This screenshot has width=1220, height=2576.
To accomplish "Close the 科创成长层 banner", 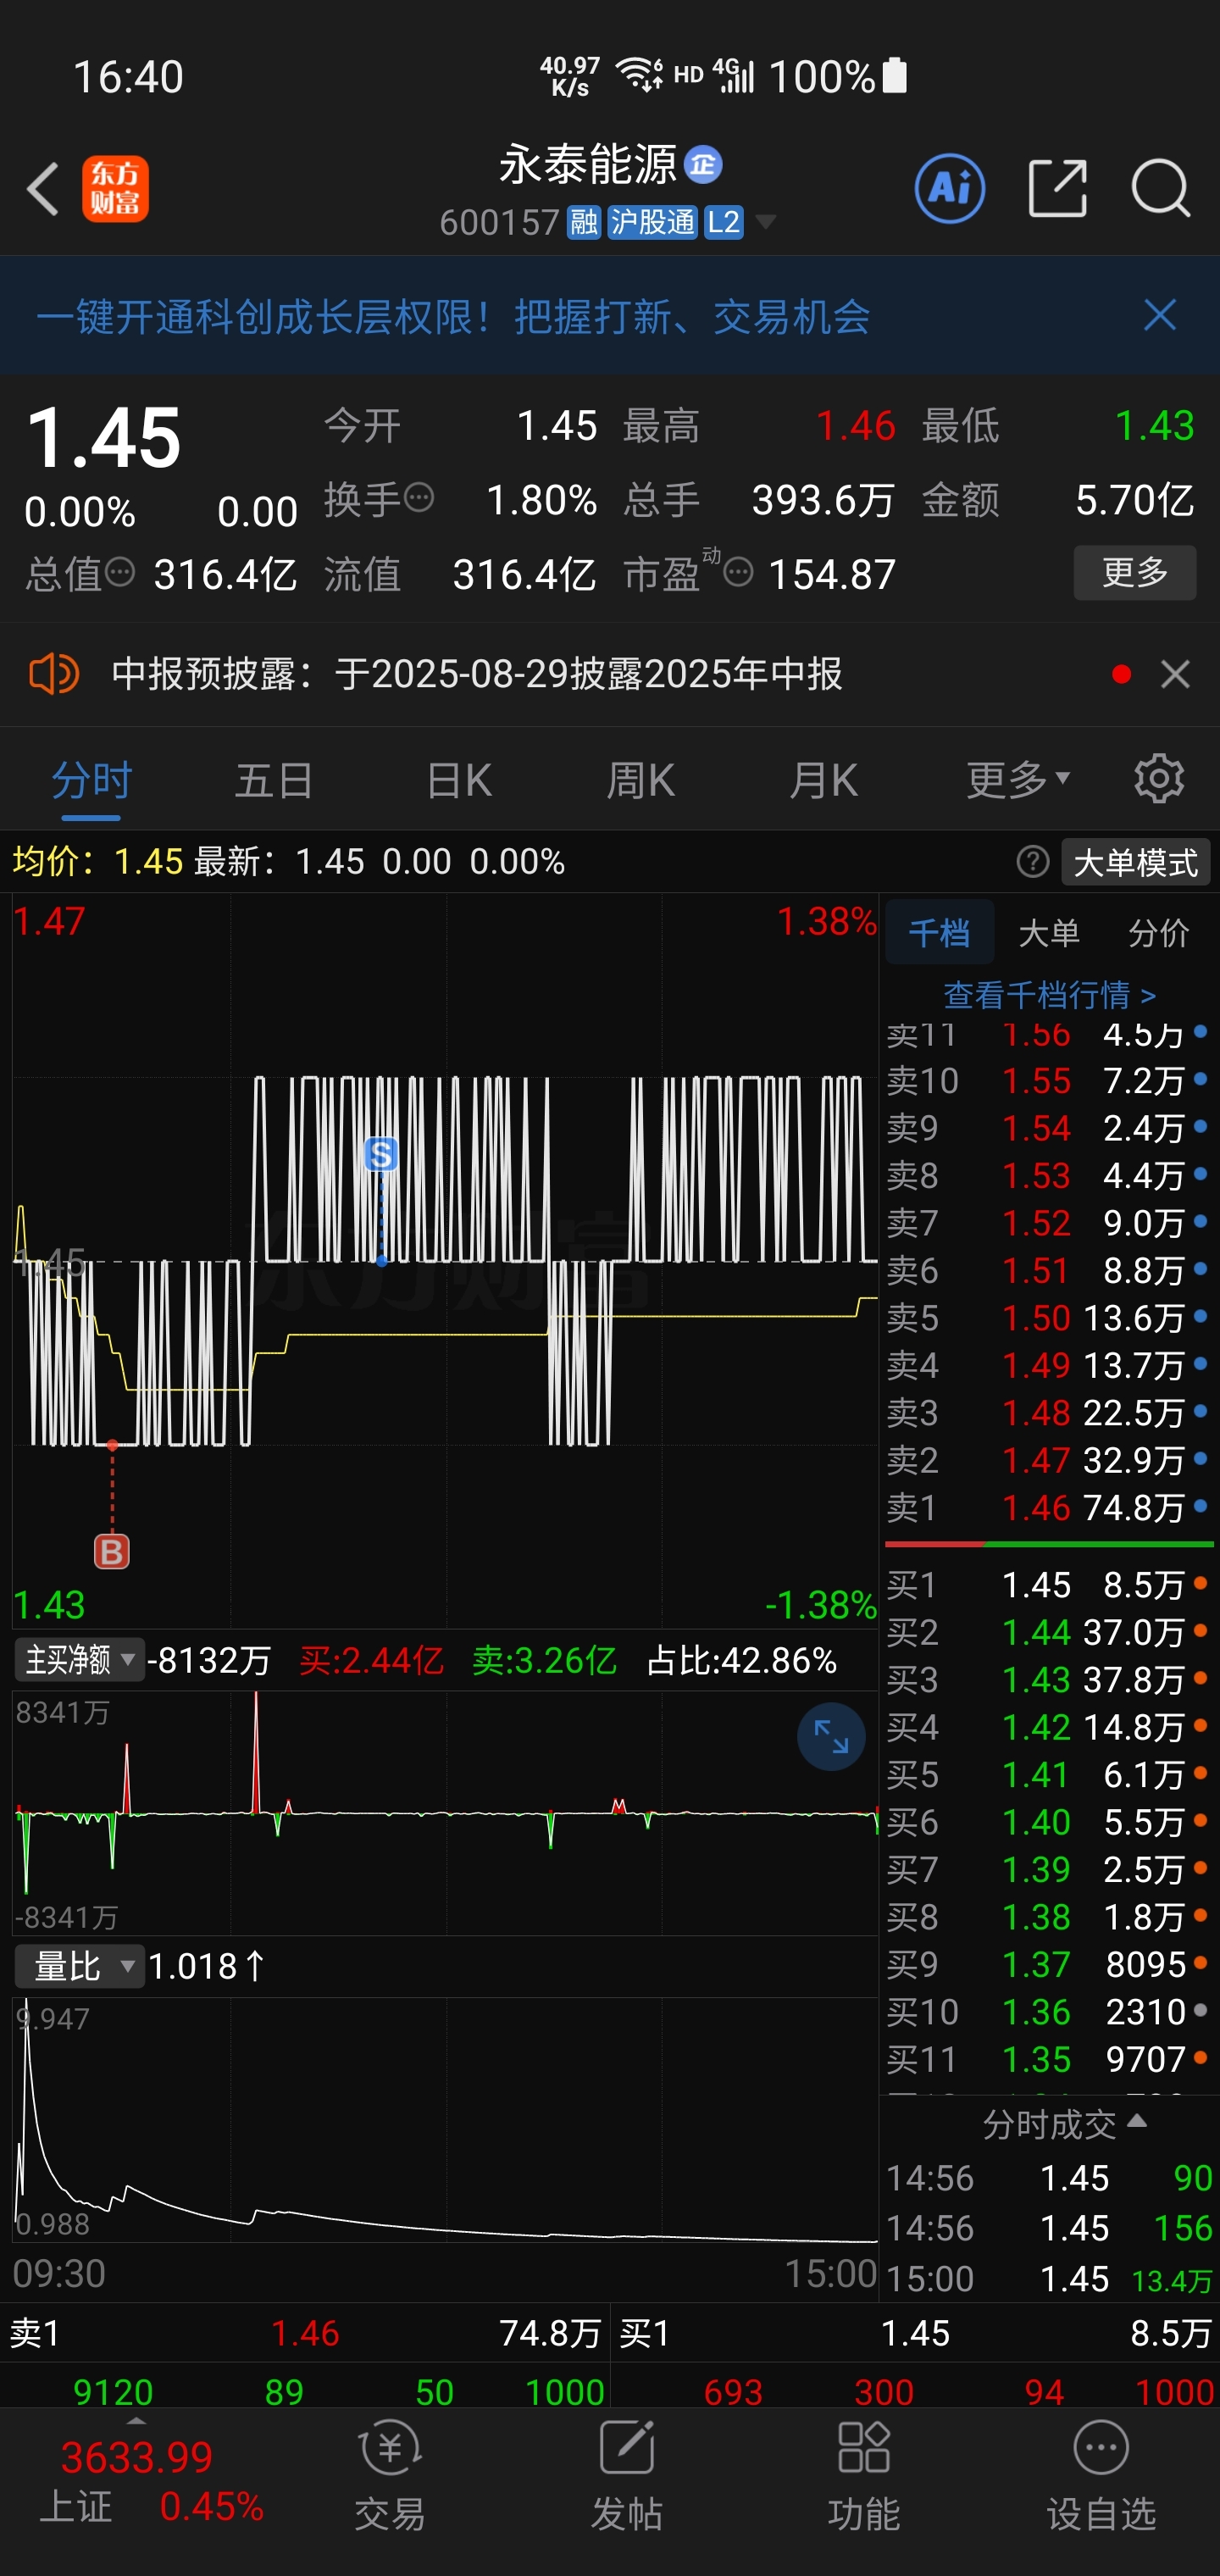I will pos(1159,316).
